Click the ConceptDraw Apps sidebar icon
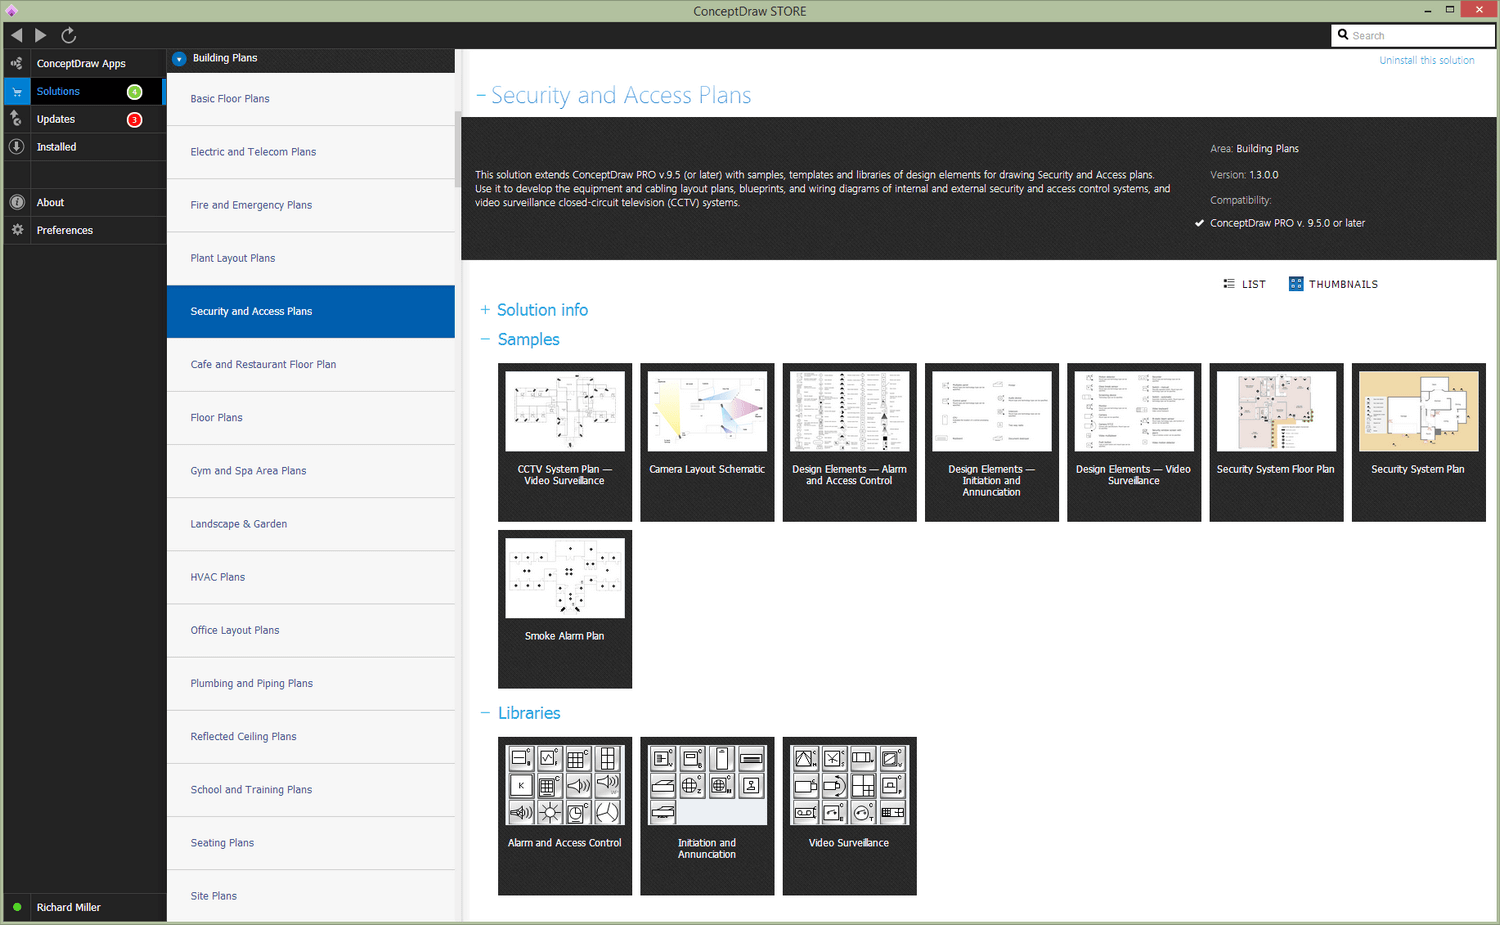Image resolution: width=1500 pixels, height=925 pixels. 16,63
